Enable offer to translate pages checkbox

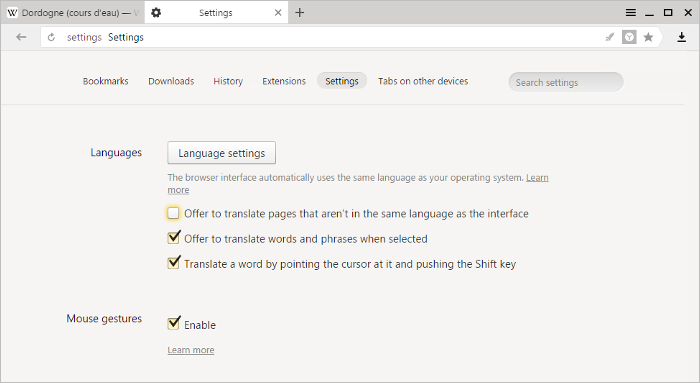173,213
